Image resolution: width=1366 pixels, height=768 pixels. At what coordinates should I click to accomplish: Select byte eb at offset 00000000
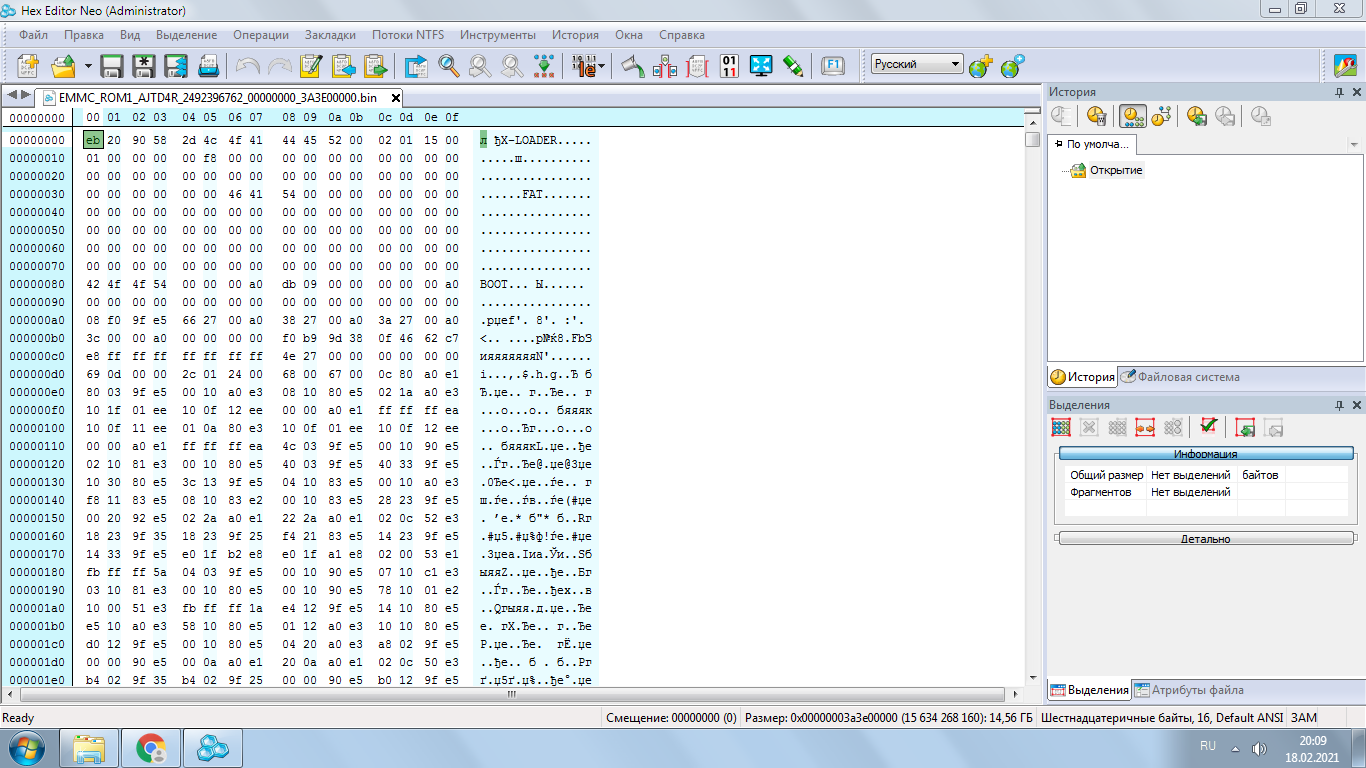(93, 140)
